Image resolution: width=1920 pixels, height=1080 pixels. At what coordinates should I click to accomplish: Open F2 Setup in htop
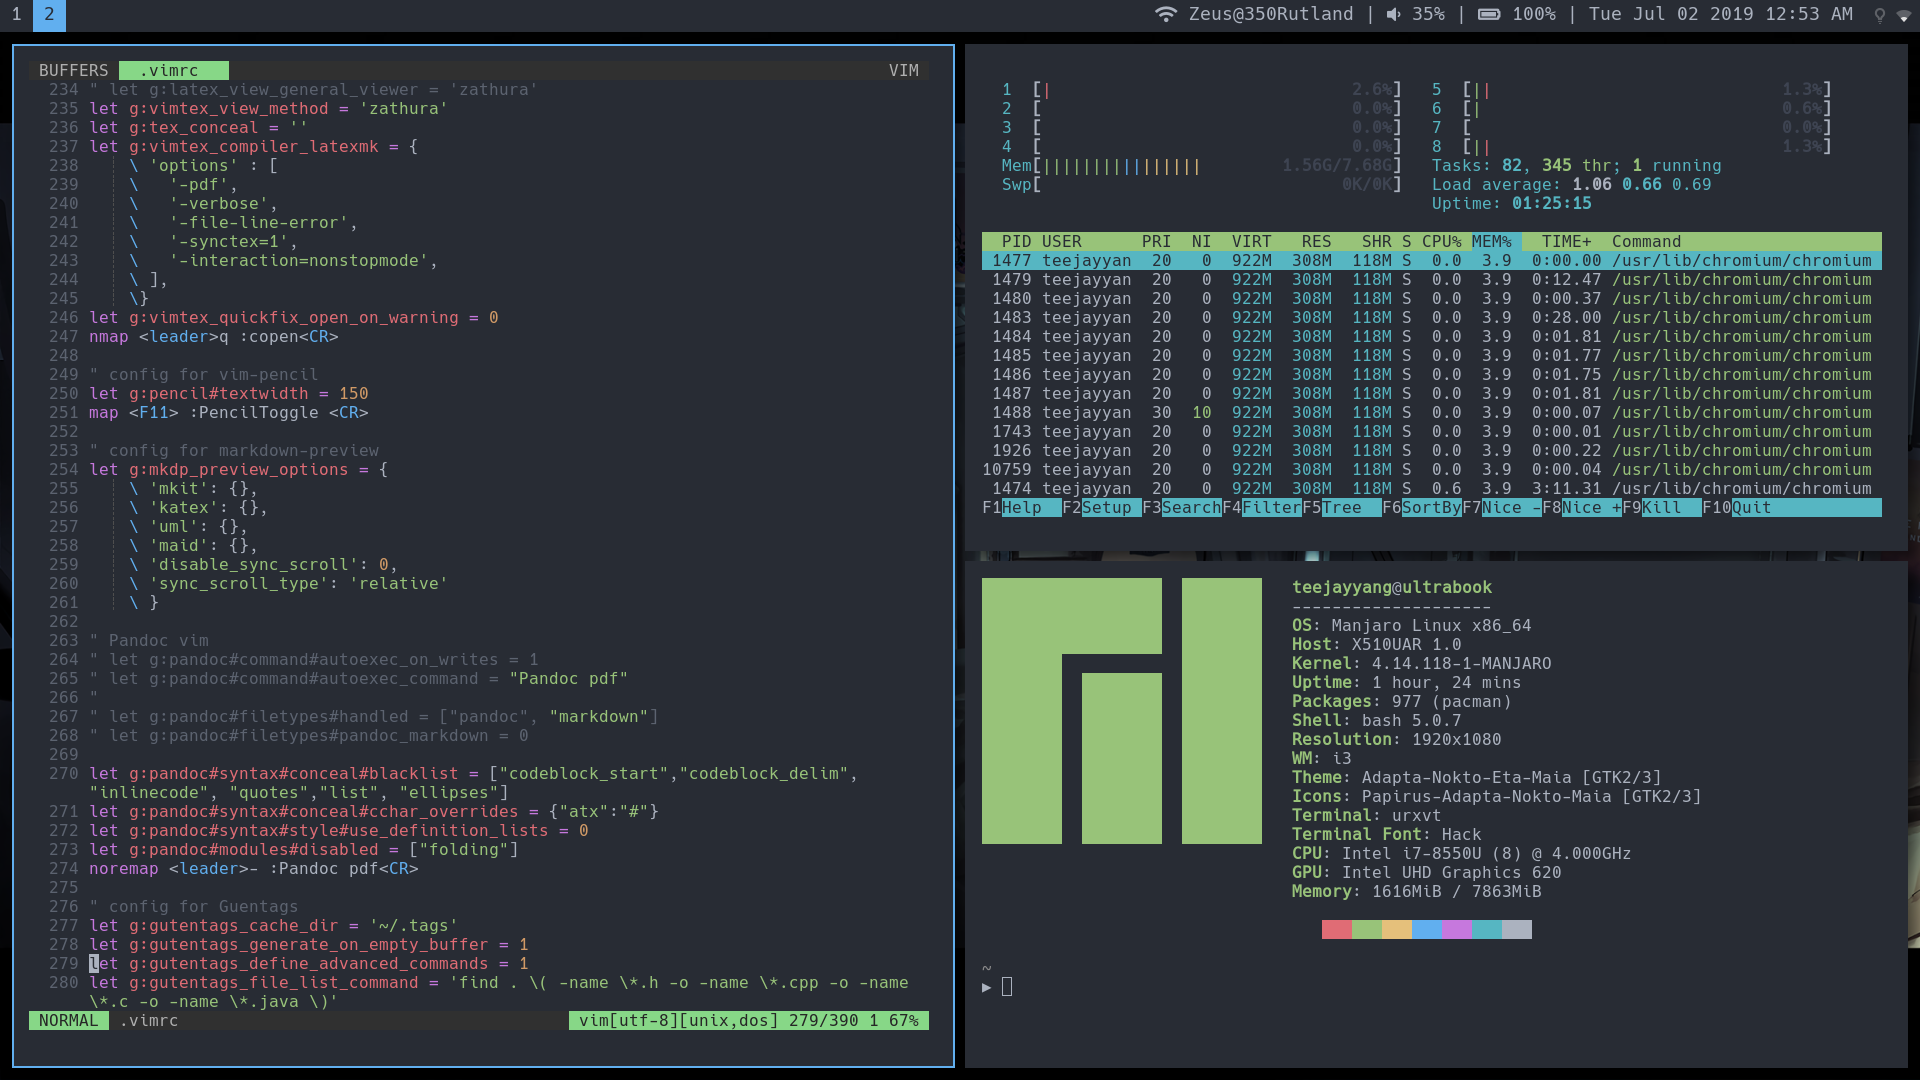click(1105, 508)
